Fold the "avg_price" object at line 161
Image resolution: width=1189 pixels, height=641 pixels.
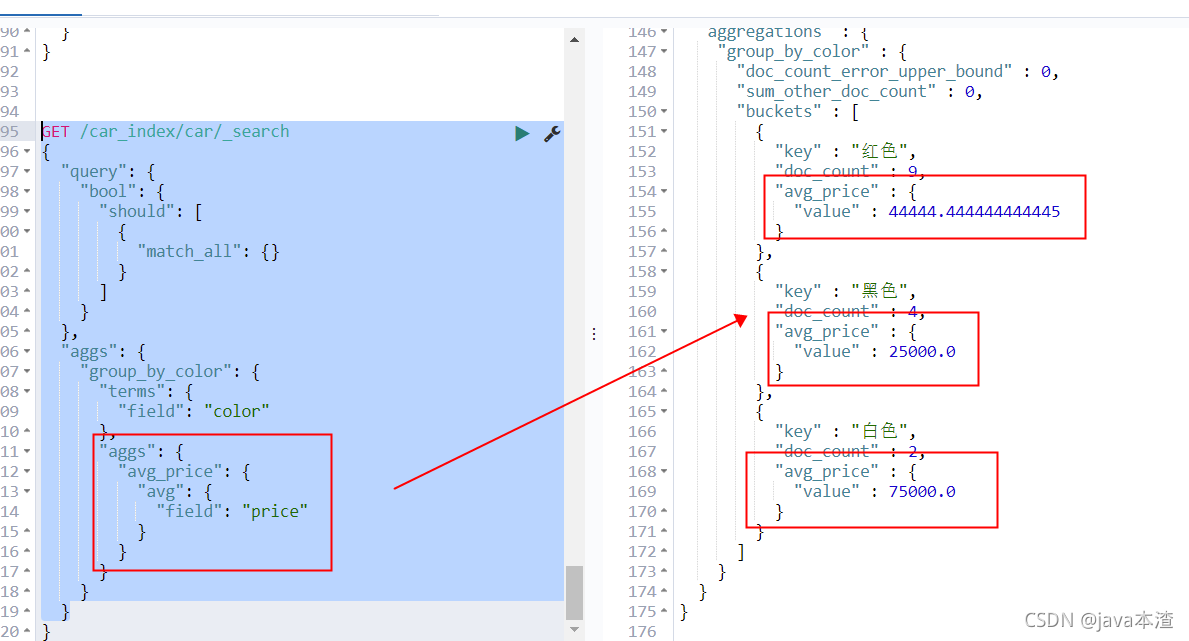664,331
